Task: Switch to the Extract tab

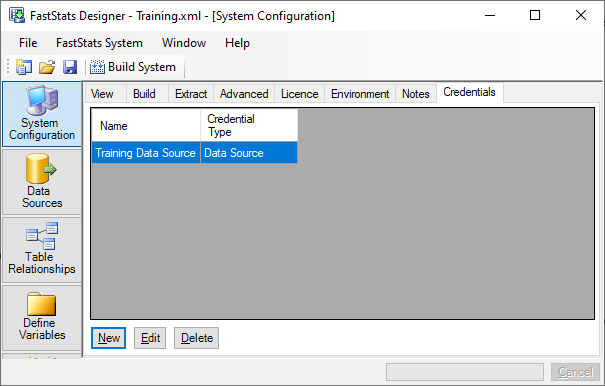Action: [x=191, y=94]
